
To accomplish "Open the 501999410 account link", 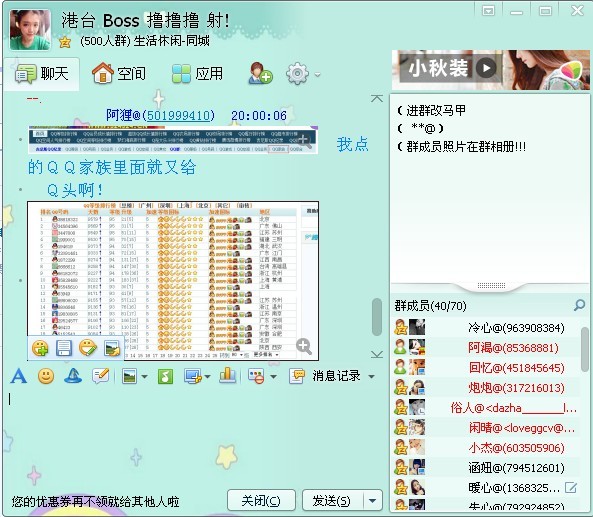I will 178,115.
